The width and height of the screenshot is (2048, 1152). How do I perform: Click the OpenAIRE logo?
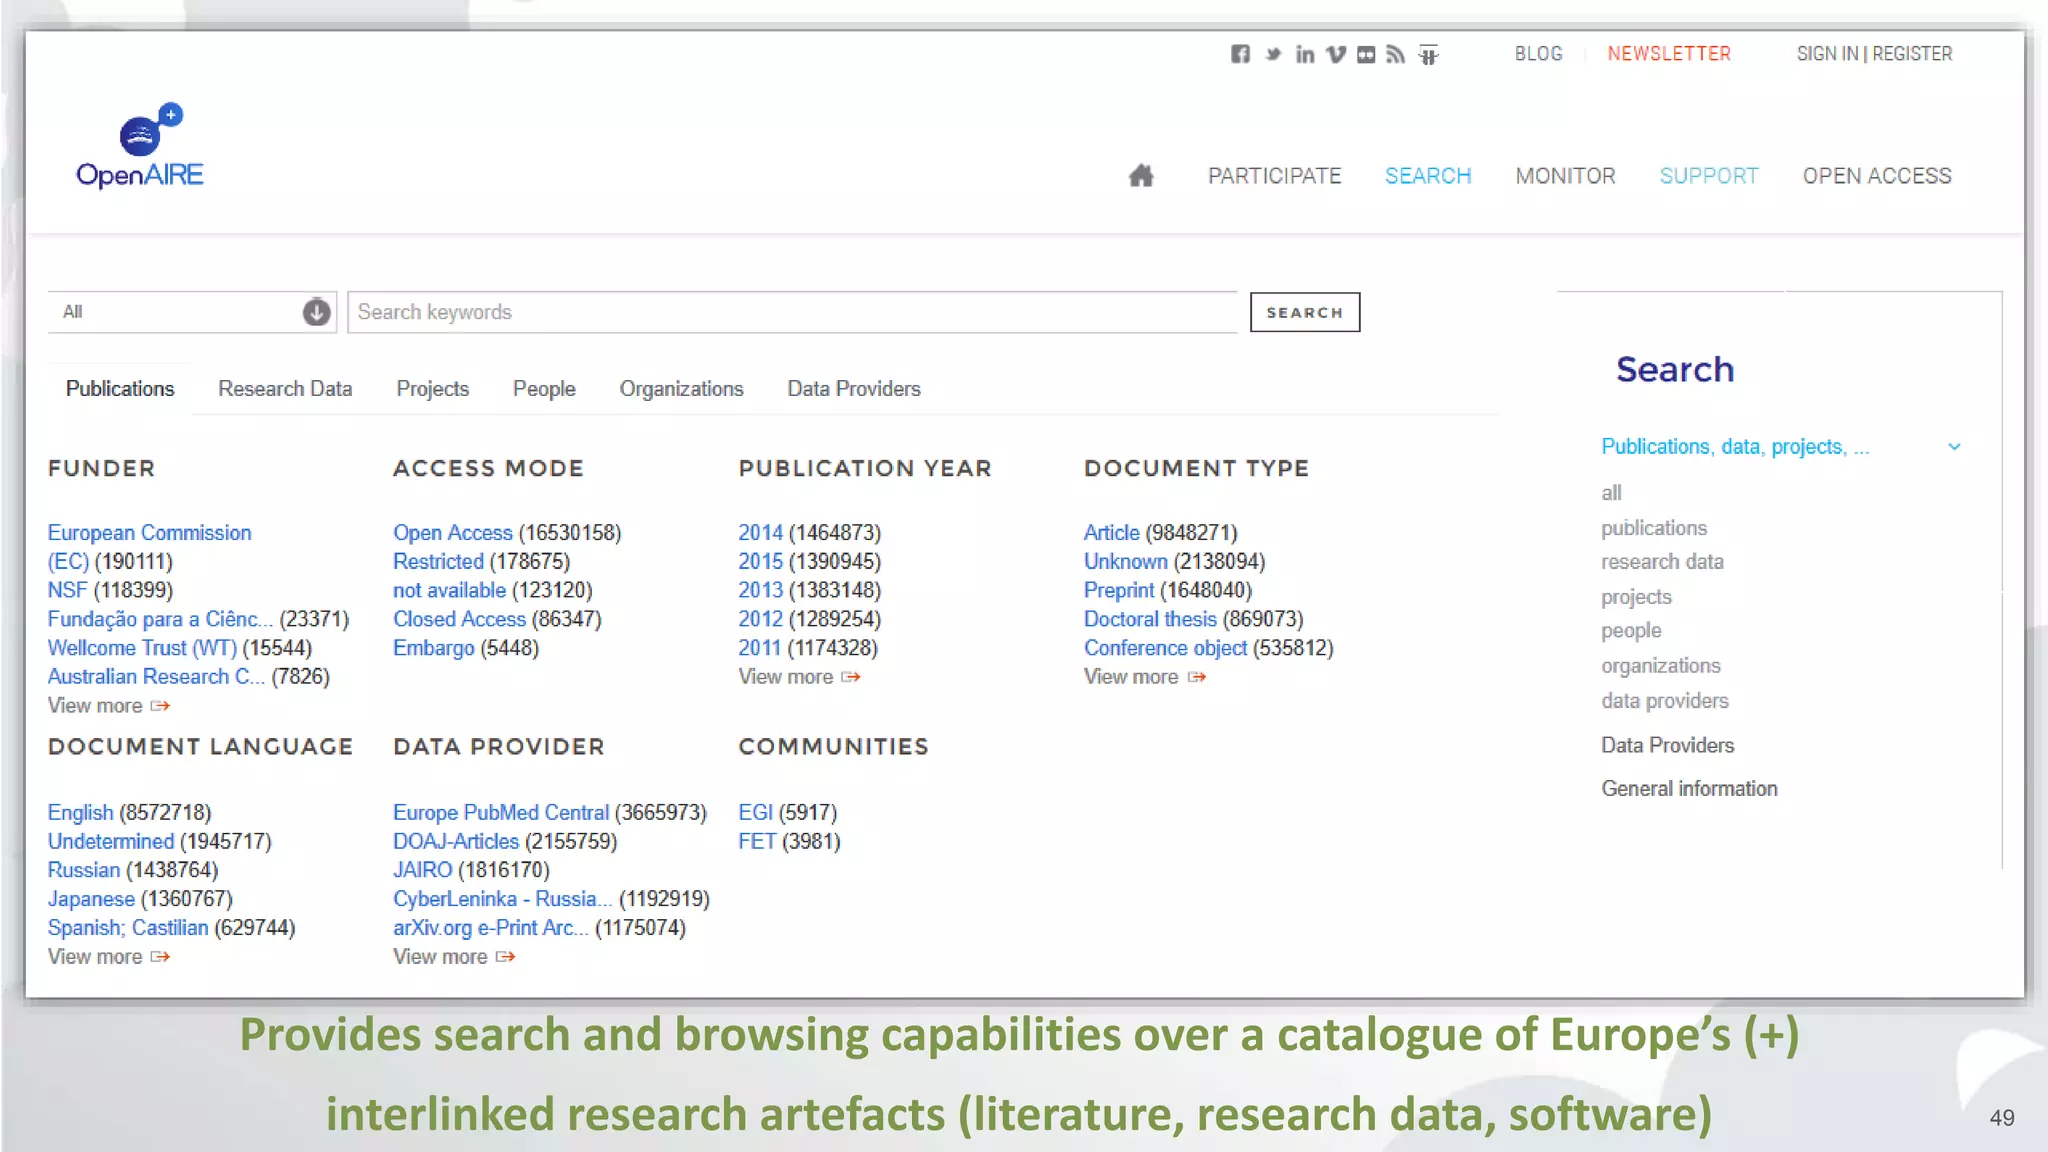(140, 146)
